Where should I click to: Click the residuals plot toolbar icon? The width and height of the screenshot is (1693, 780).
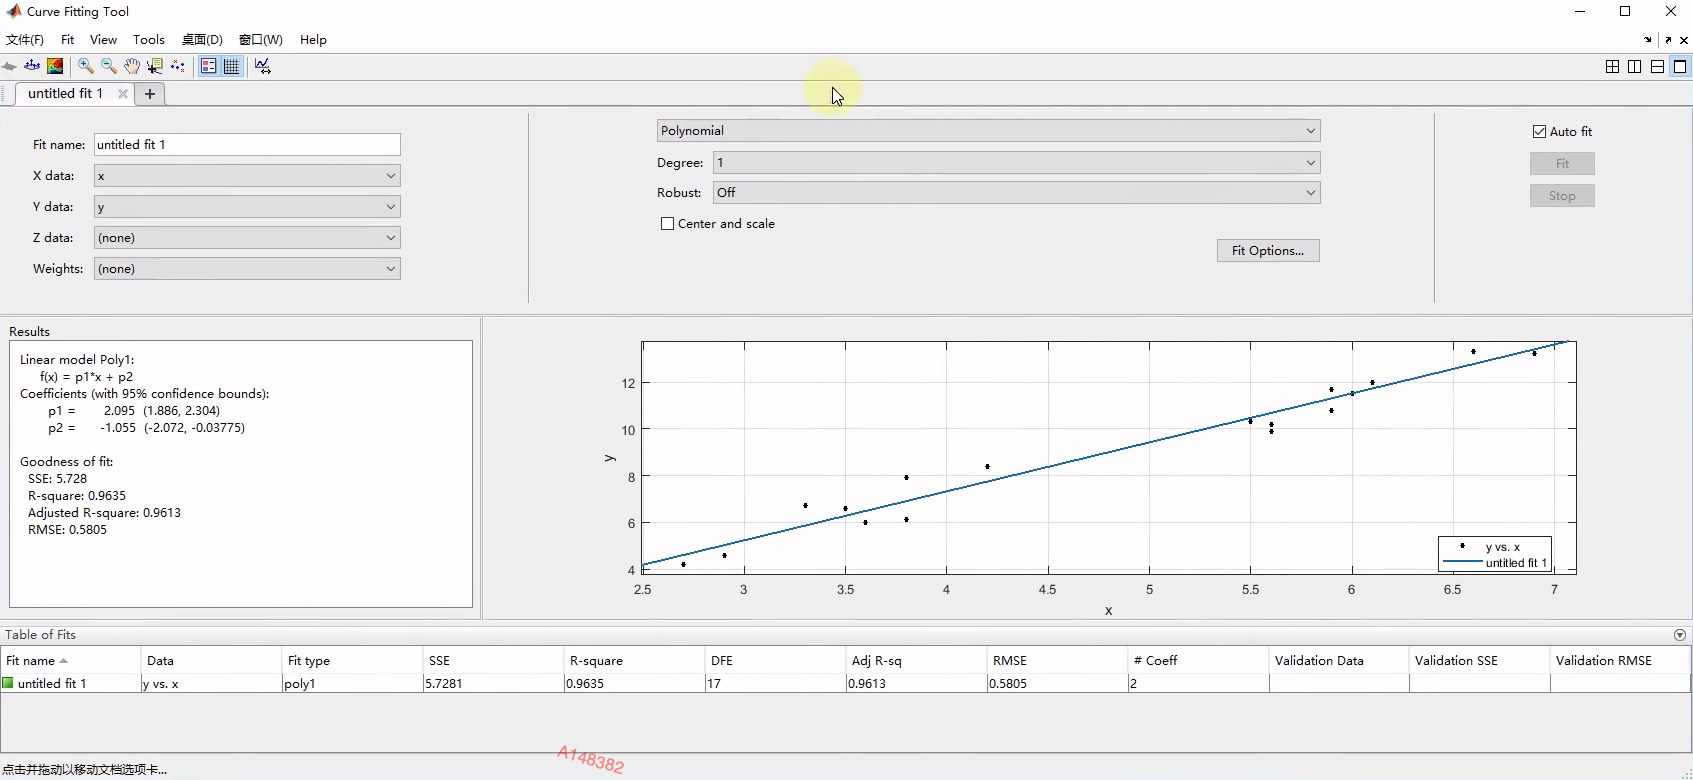pos(32,66)
